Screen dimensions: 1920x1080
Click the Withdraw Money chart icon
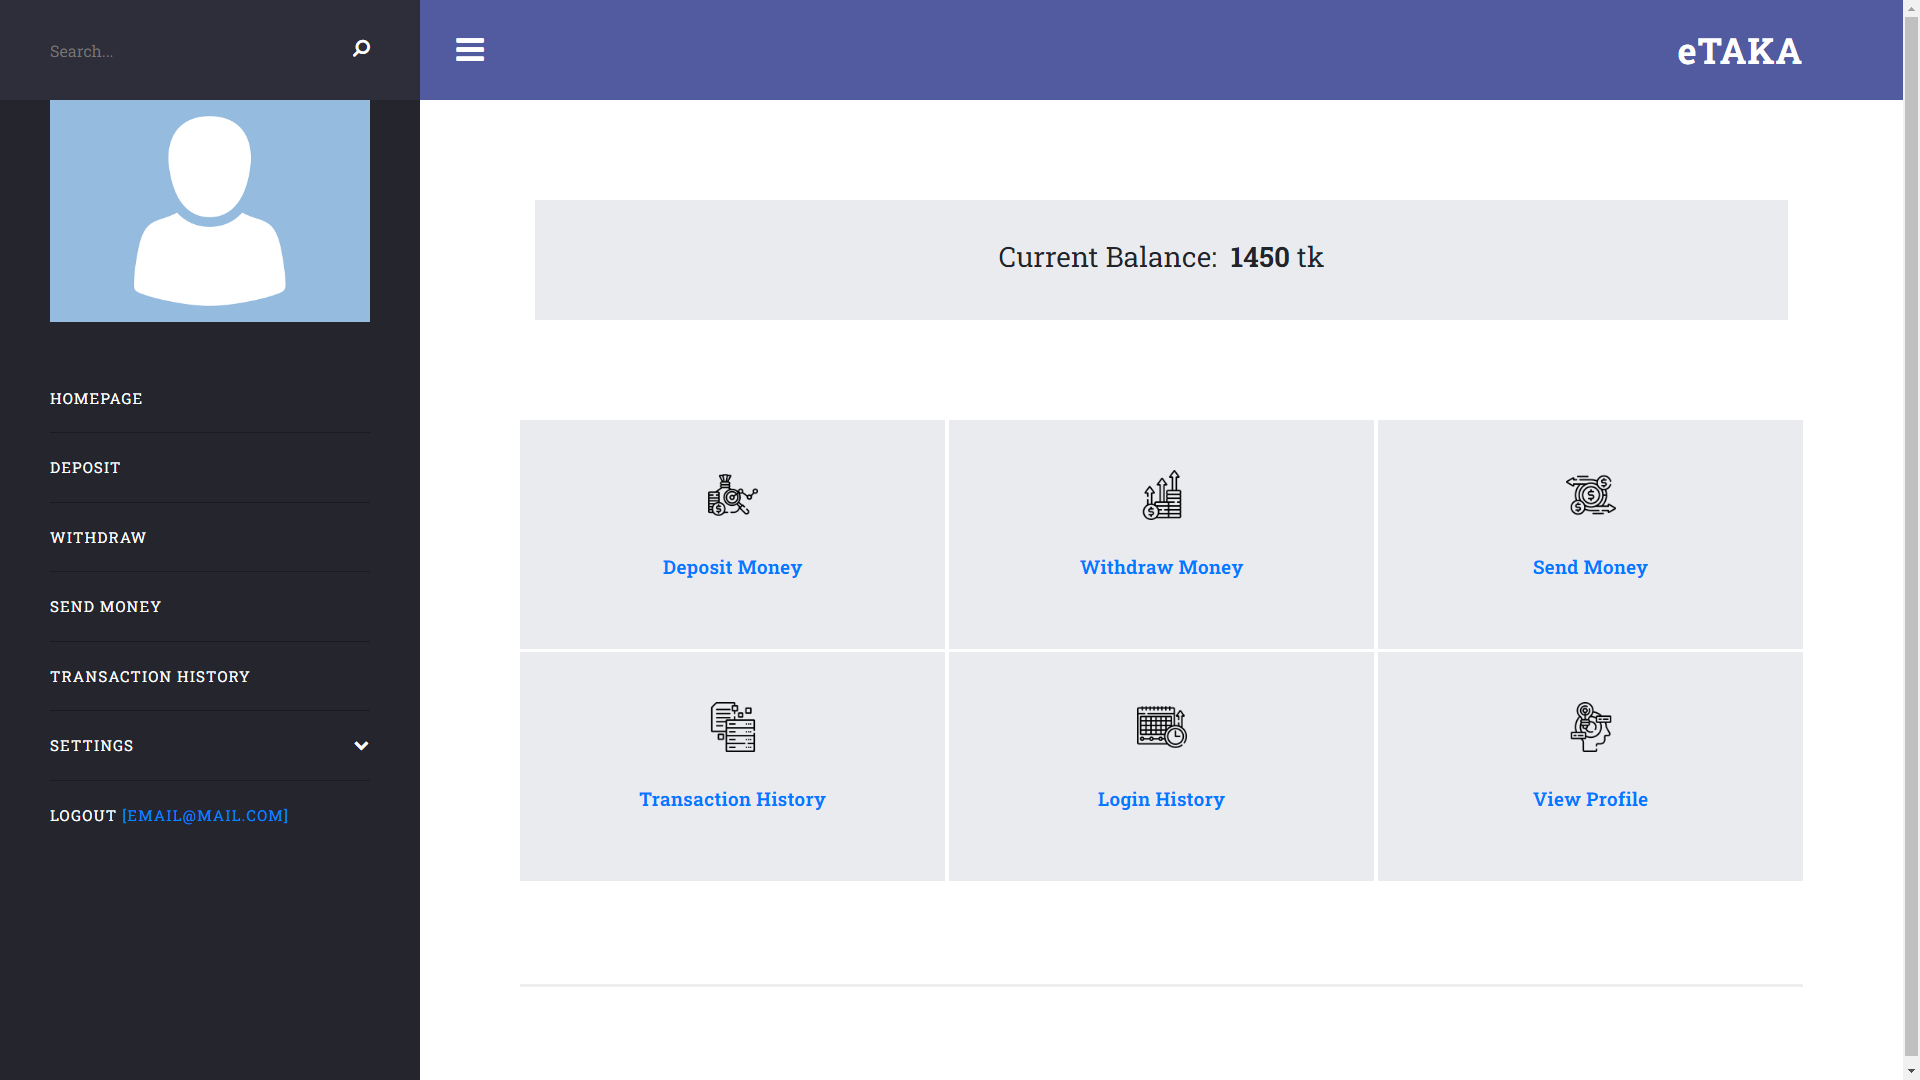click(x=1161, y=495)
